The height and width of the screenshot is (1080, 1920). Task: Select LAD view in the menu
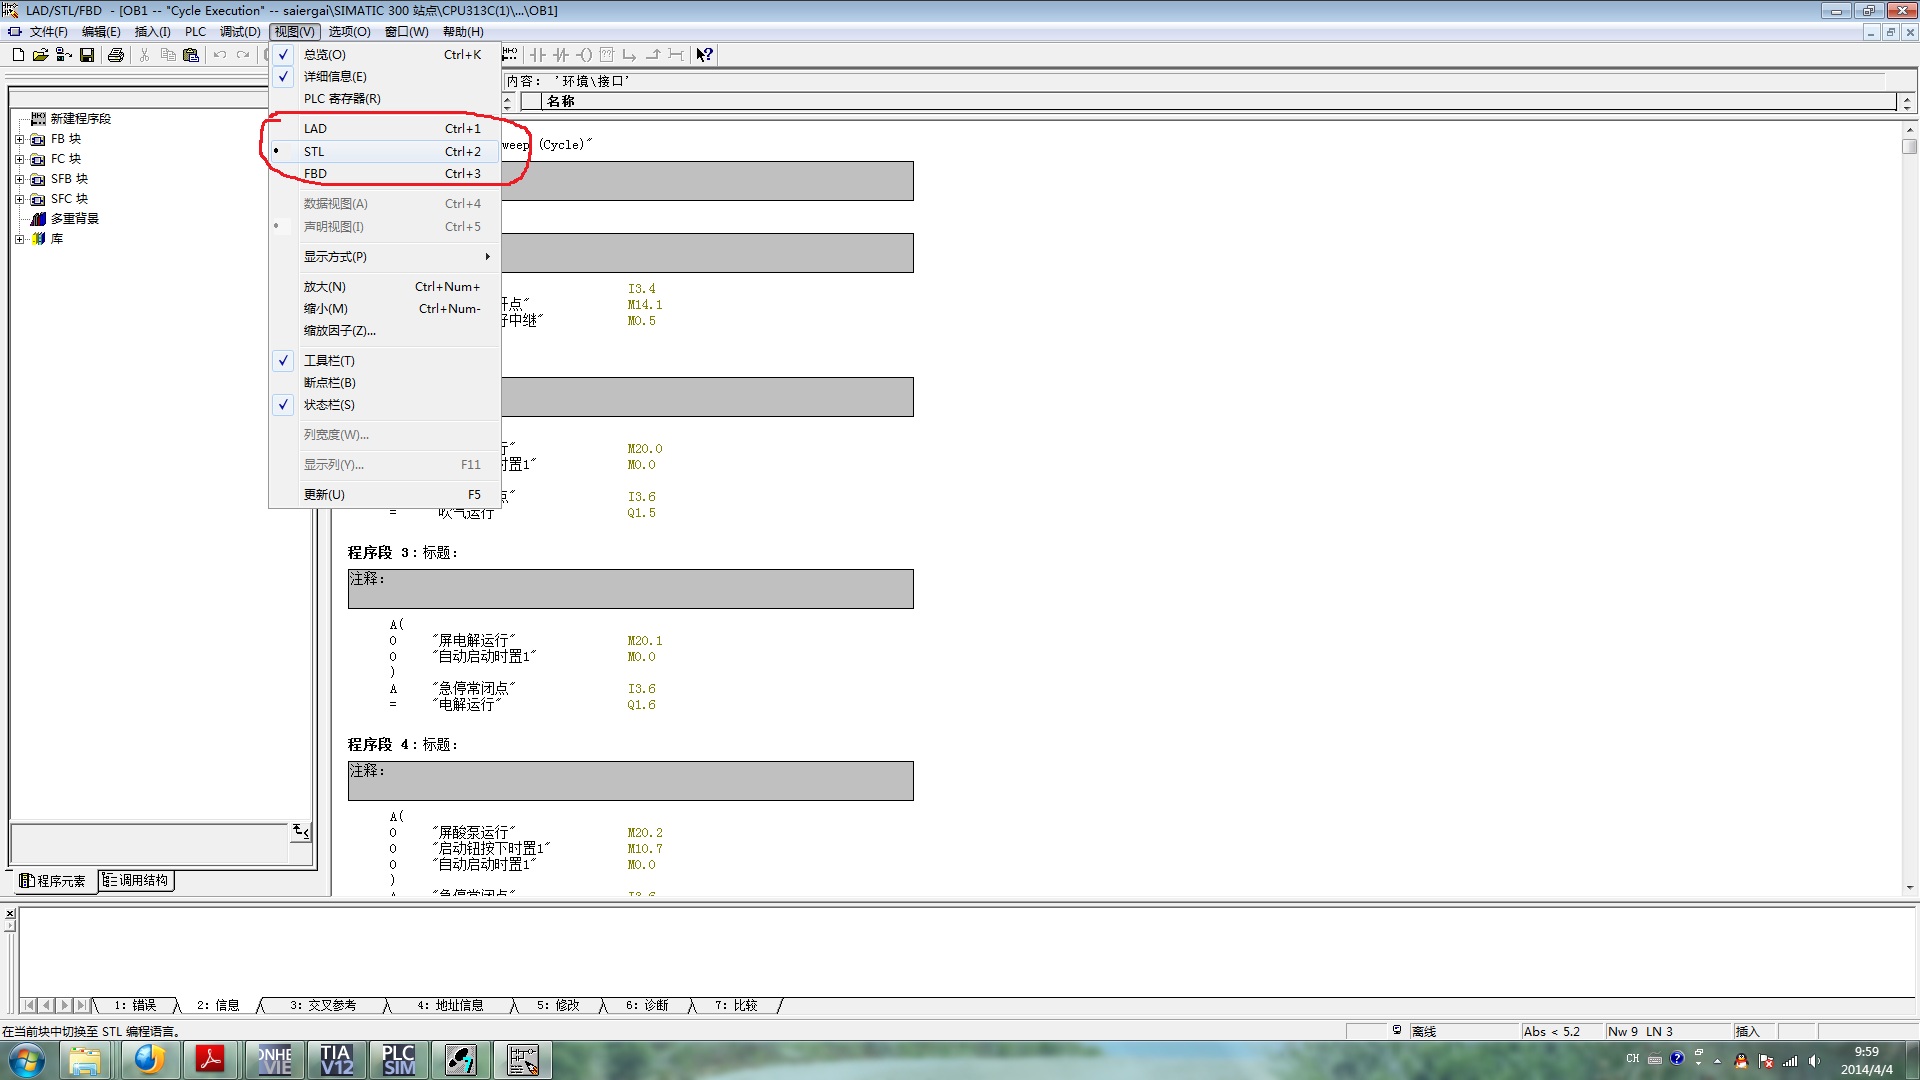[315, 129]
